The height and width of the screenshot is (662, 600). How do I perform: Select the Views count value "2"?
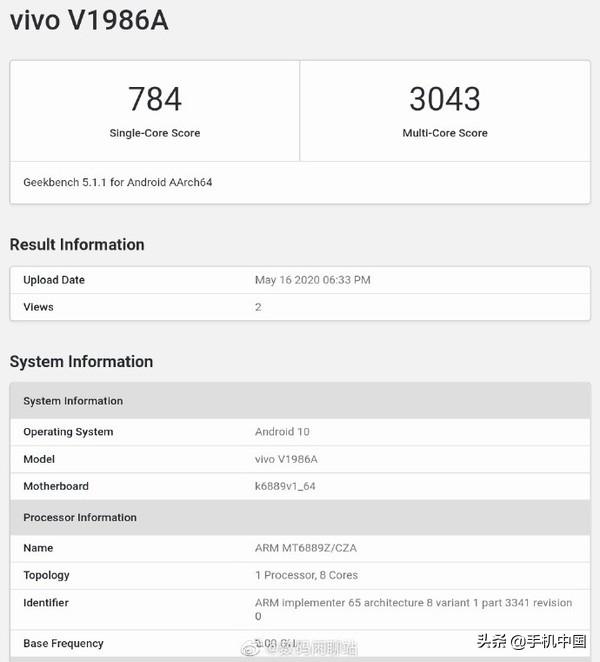coord(258,307)
